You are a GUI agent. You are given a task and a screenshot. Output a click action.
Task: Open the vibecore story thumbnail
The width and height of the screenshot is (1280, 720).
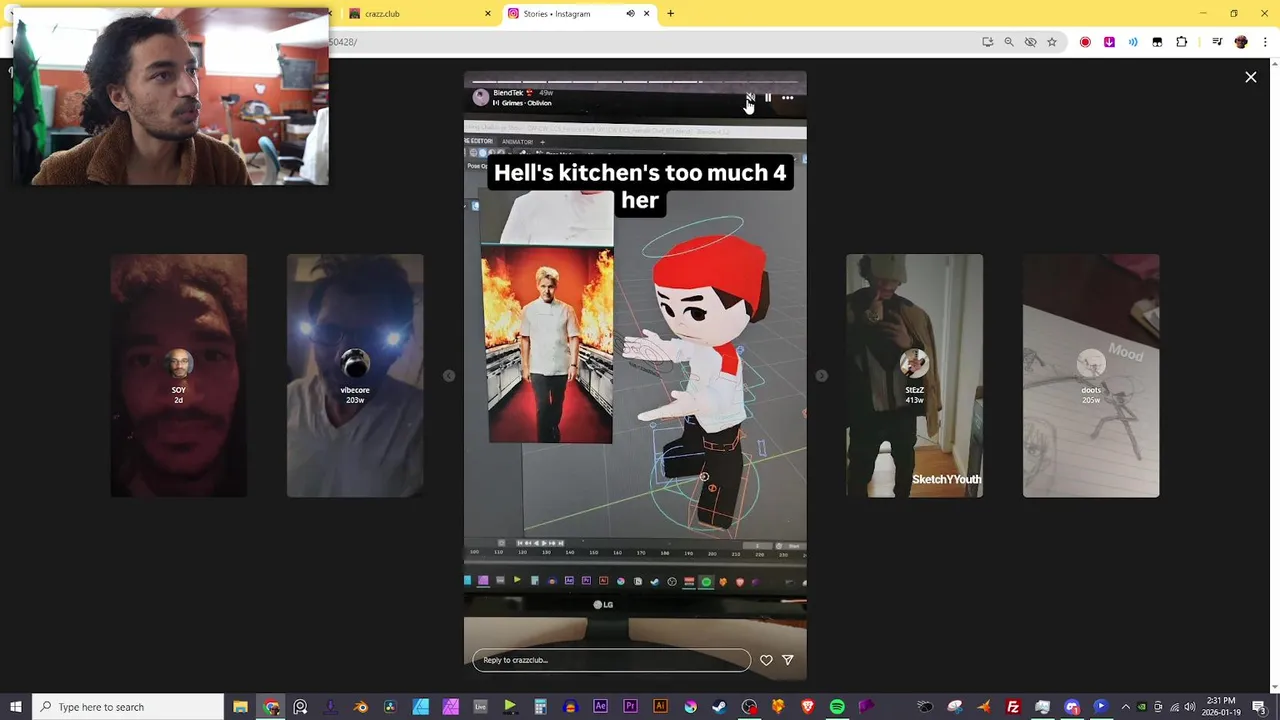tap(355, 376)
